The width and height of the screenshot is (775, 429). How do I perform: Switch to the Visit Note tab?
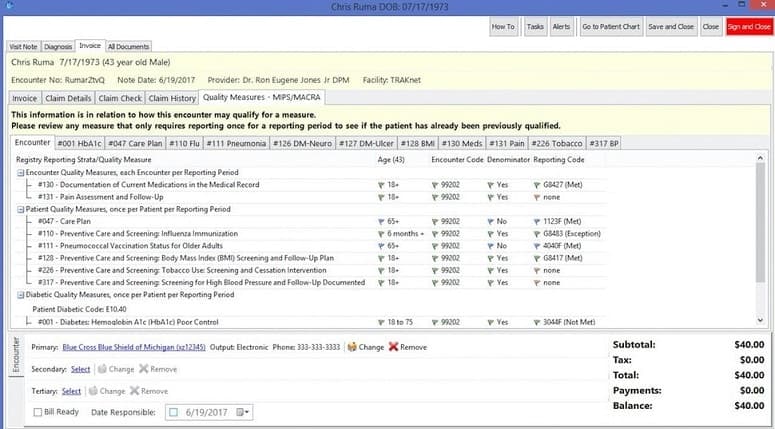click(23, 46)
